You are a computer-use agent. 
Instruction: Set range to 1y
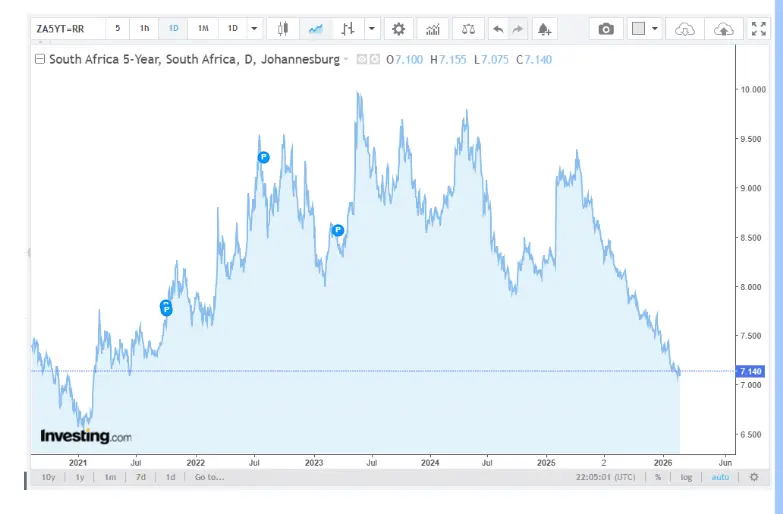click(80, 477)
